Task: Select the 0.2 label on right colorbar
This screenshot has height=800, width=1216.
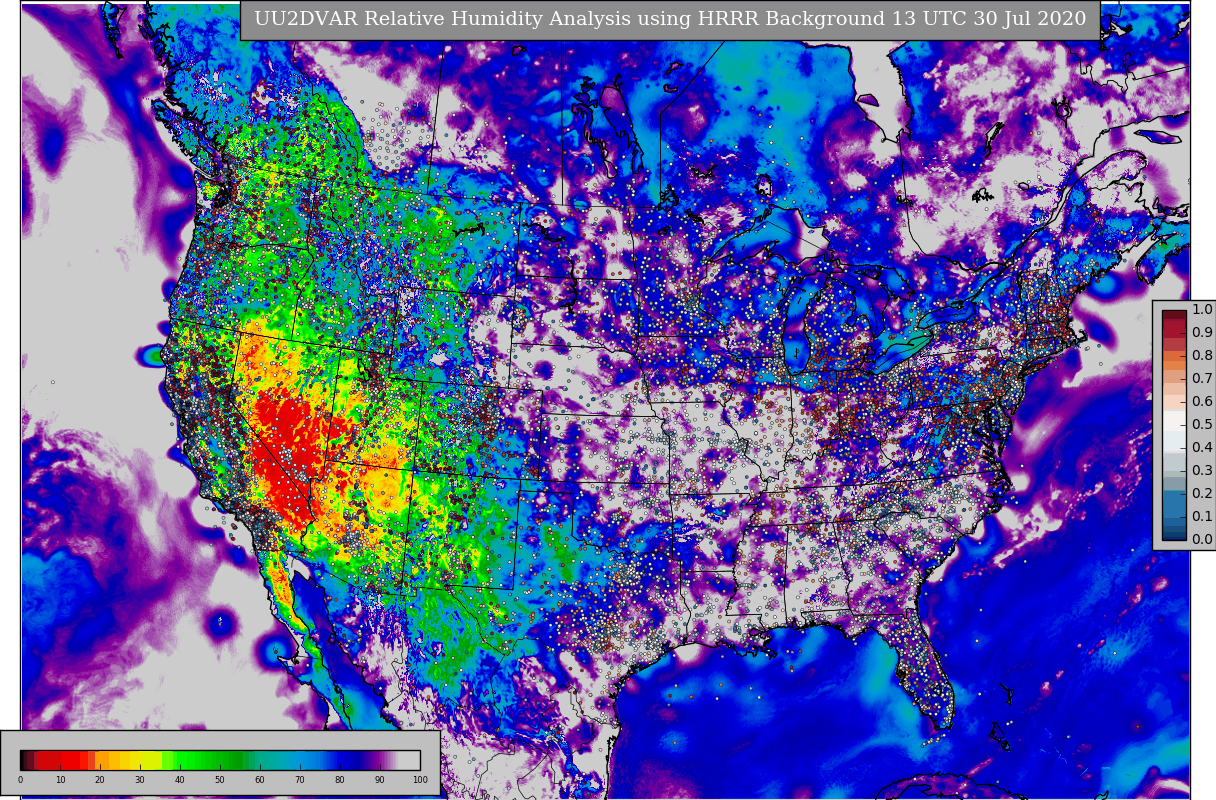Action: coord(1202,493)
